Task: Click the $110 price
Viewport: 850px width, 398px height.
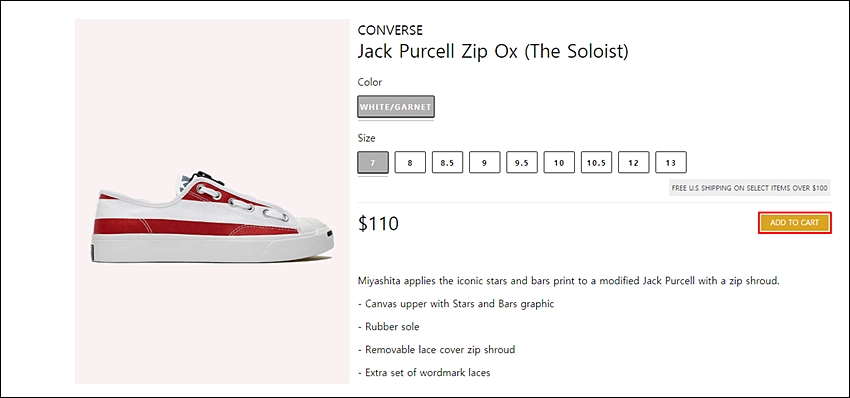Action: pyautogui.click(x=378, y=223)
